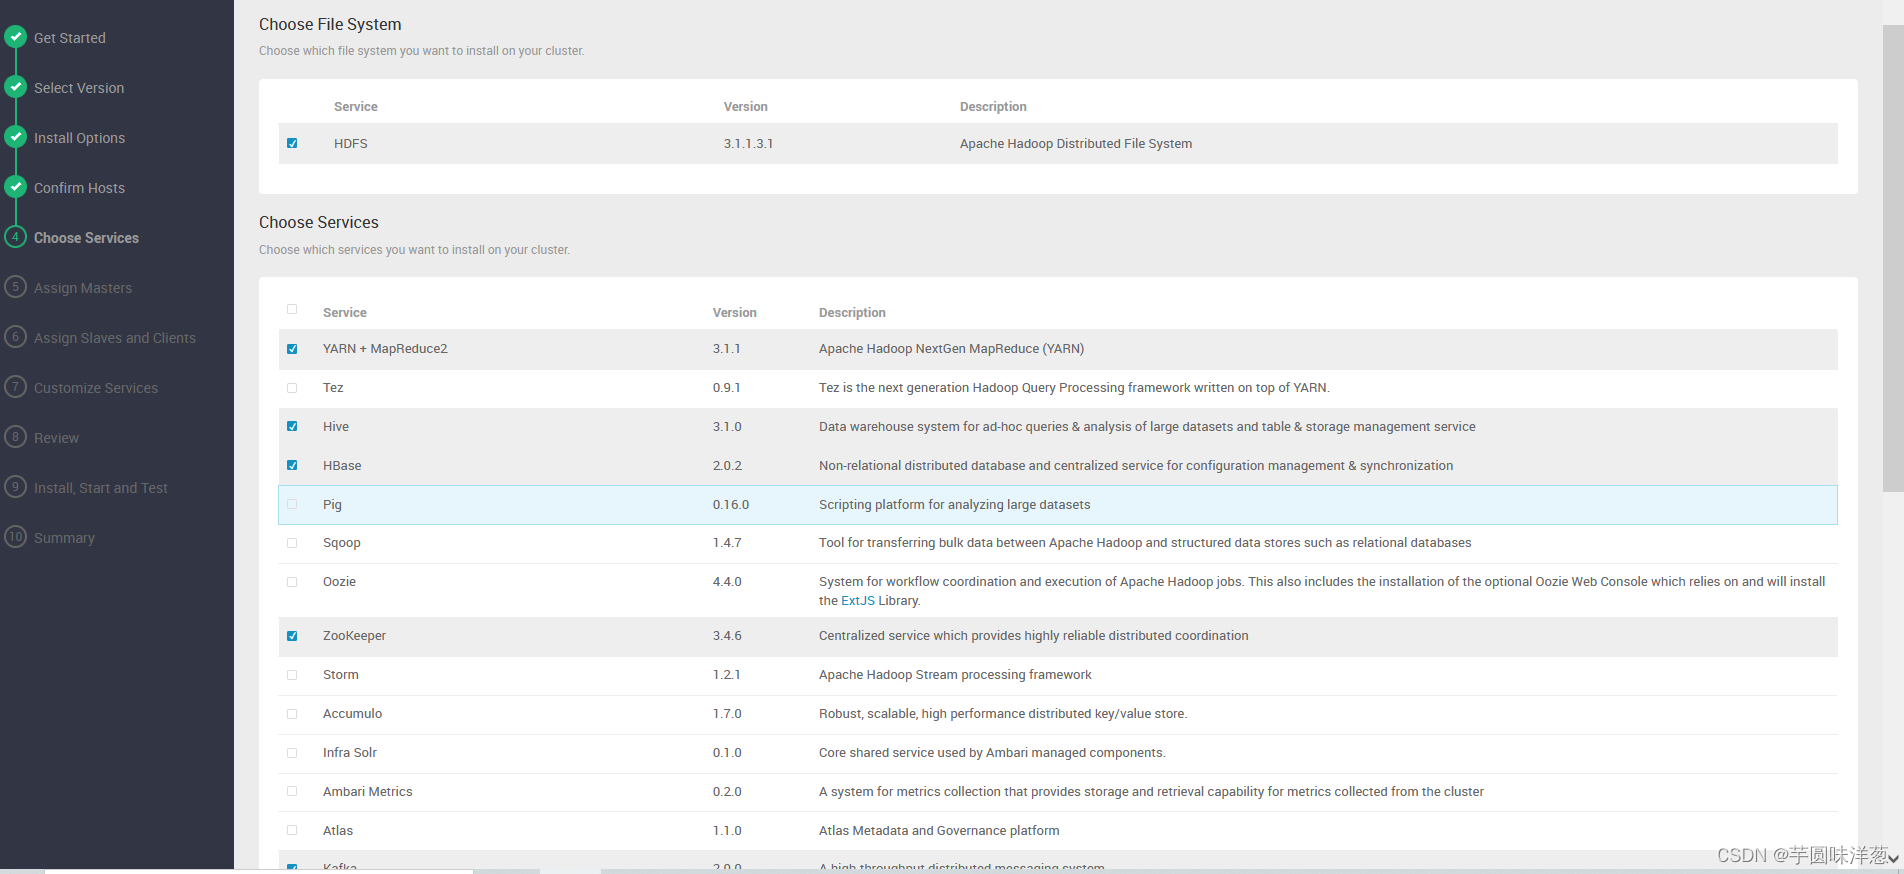
Task: Click the Pig service name
Action: click(x=332, y=505)
